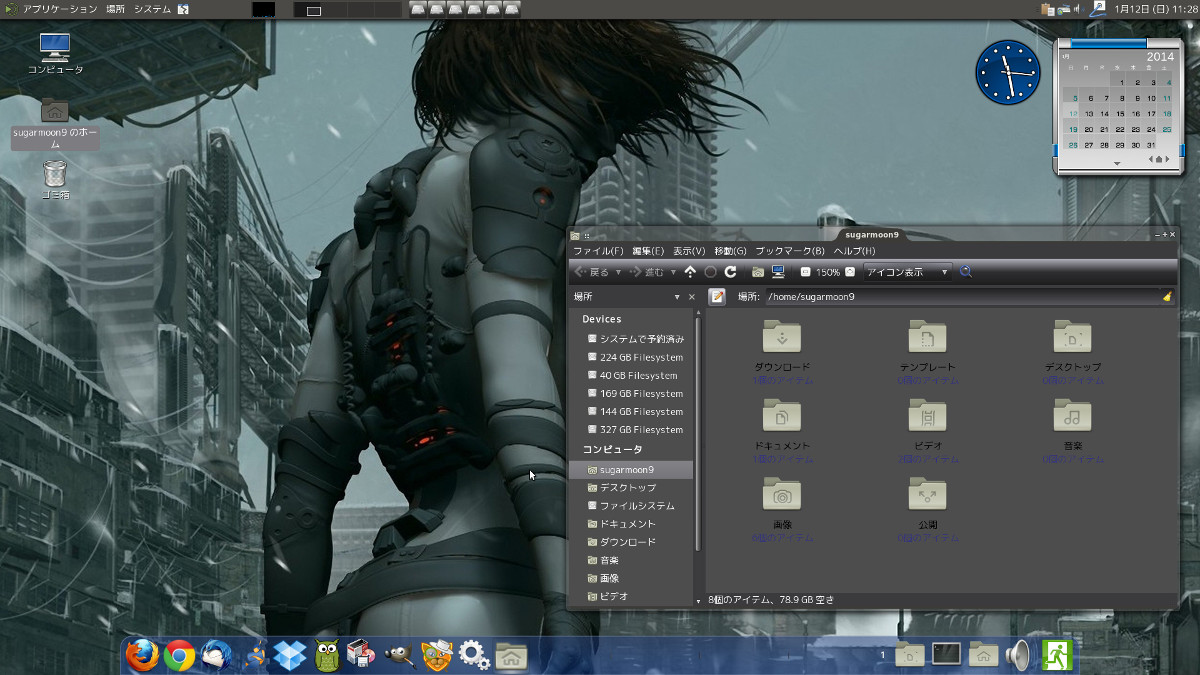Image resolution: width=1200 pixels, height=675 pixels.
Task: Select sugarmoon9 home folder desktop icon
Action: (55, 123)
